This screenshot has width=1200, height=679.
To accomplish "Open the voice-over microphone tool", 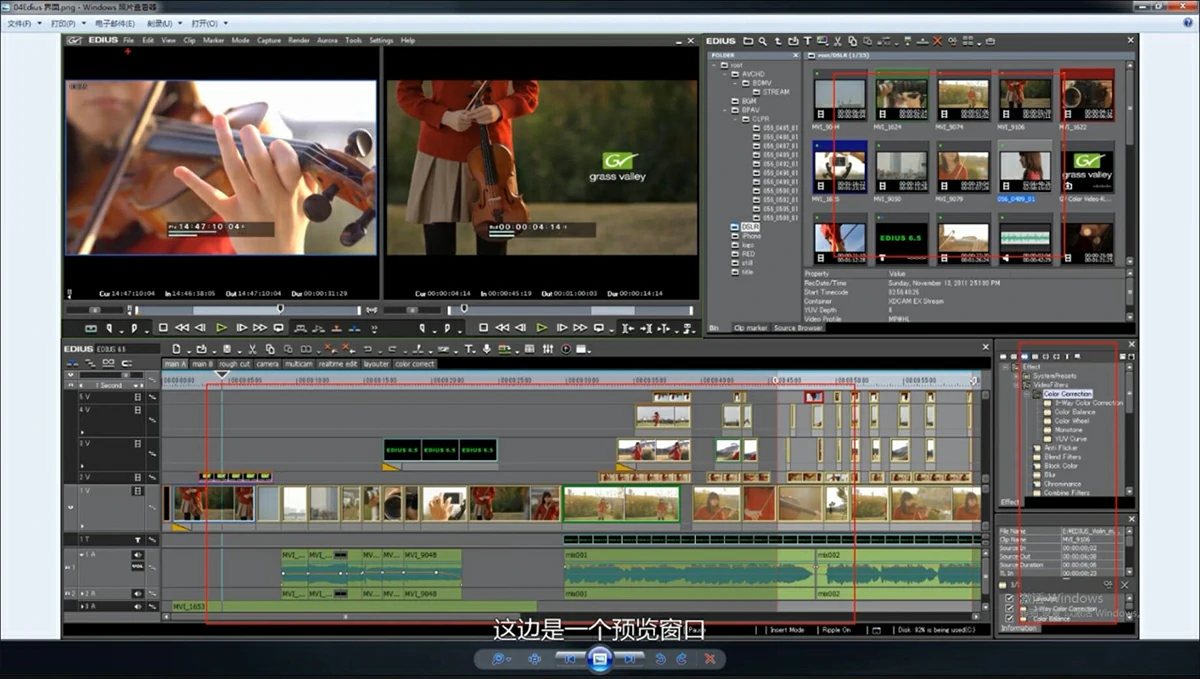I will pyautogui.click(x=487, y=349).
